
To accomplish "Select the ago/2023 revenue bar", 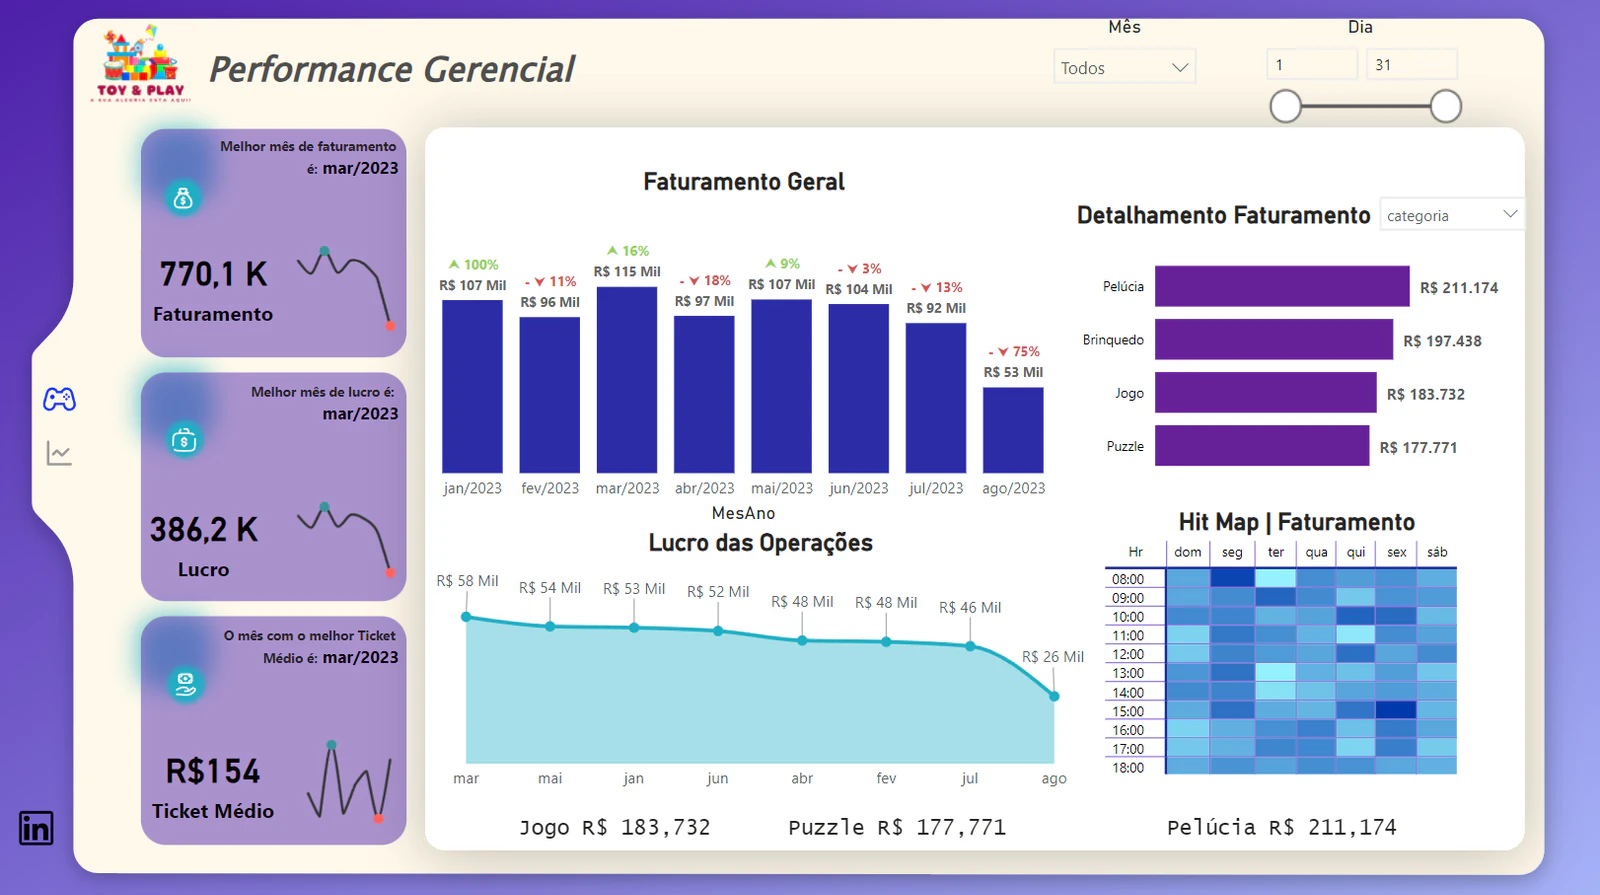I will pyautogui.click(x=1013, y=430).
